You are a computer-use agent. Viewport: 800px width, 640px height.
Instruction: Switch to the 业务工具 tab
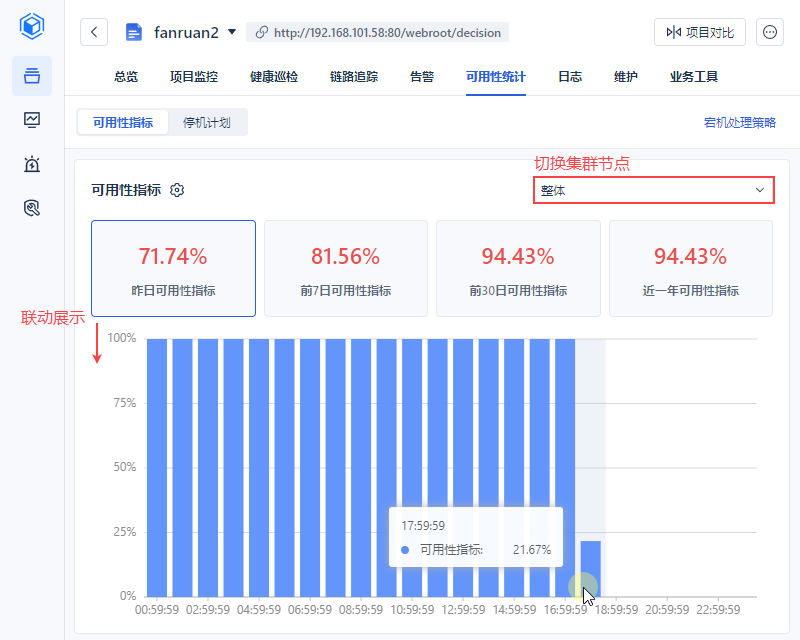[x=694, y=77]
